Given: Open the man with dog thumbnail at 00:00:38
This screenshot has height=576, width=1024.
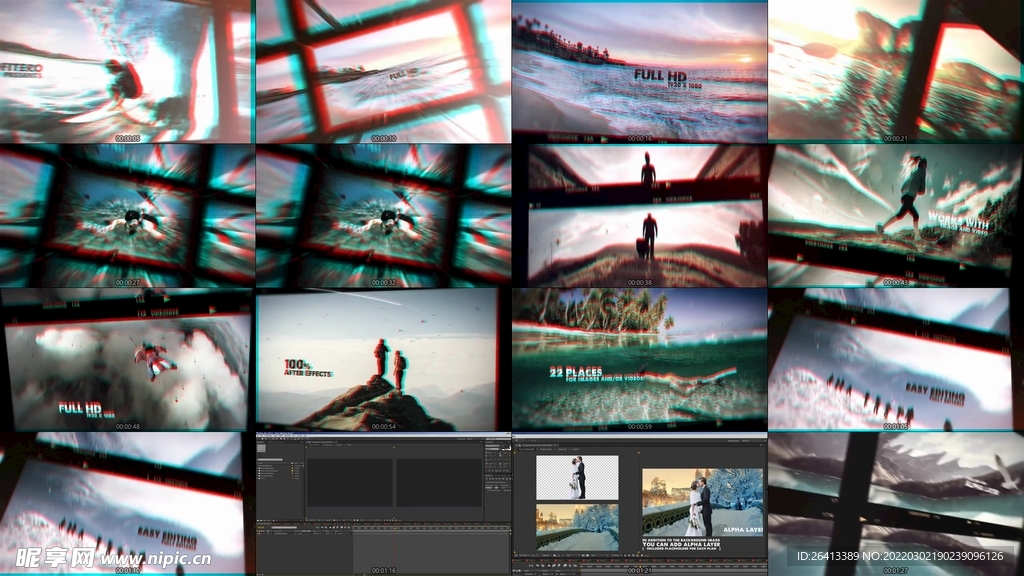Looking at the screenshot, I should coord(639,216).
